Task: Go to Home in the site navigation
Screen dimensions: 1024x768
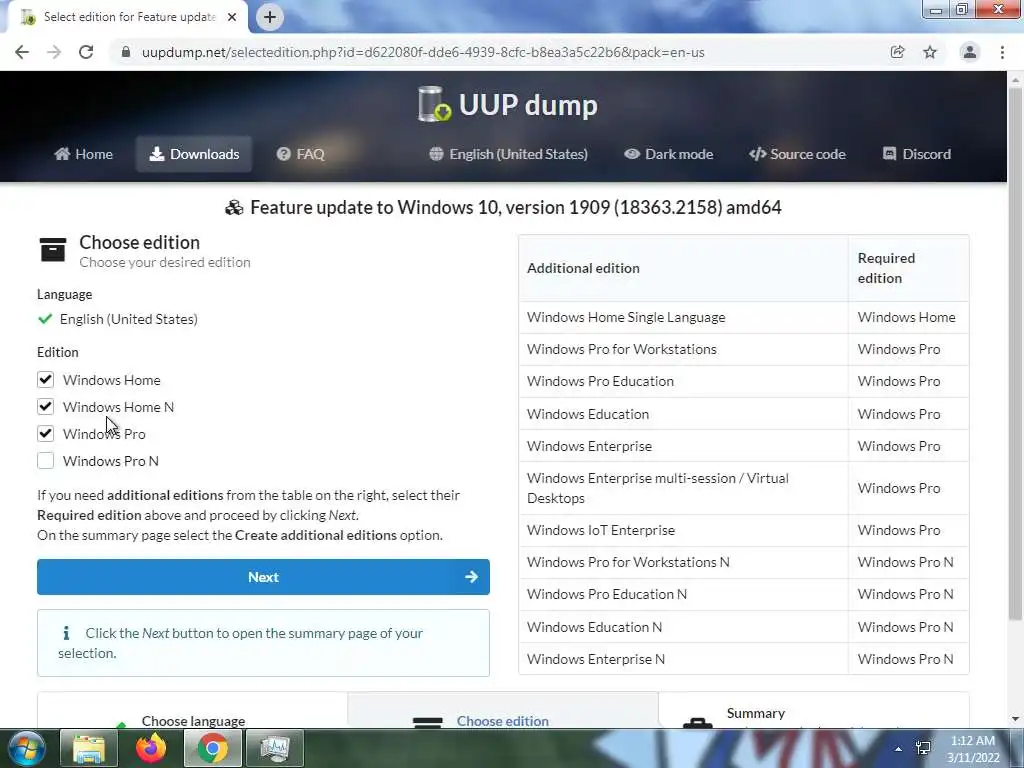Action: [x=83, y=154]
